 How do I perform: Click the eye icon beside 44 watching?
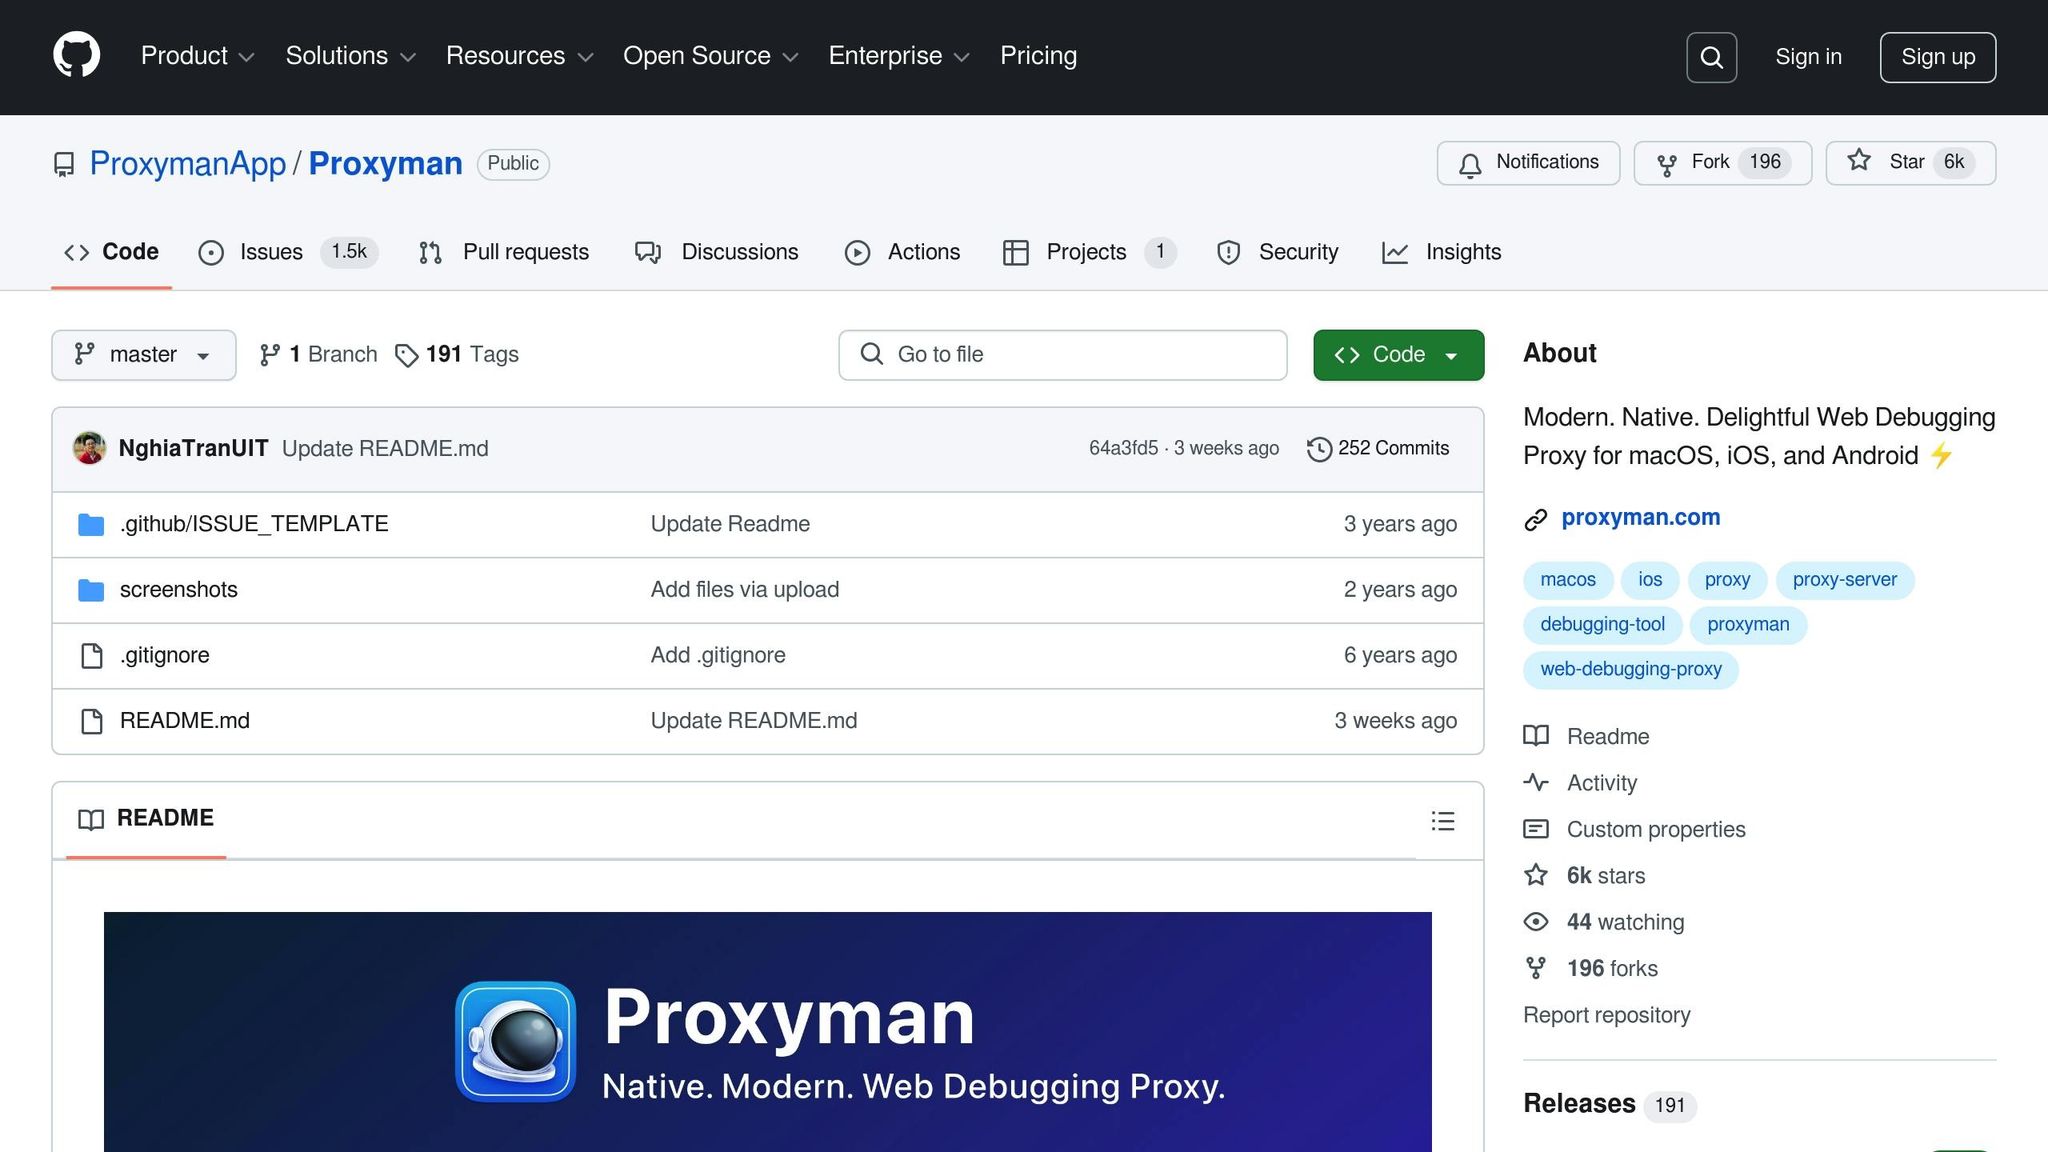(1536, 922)
